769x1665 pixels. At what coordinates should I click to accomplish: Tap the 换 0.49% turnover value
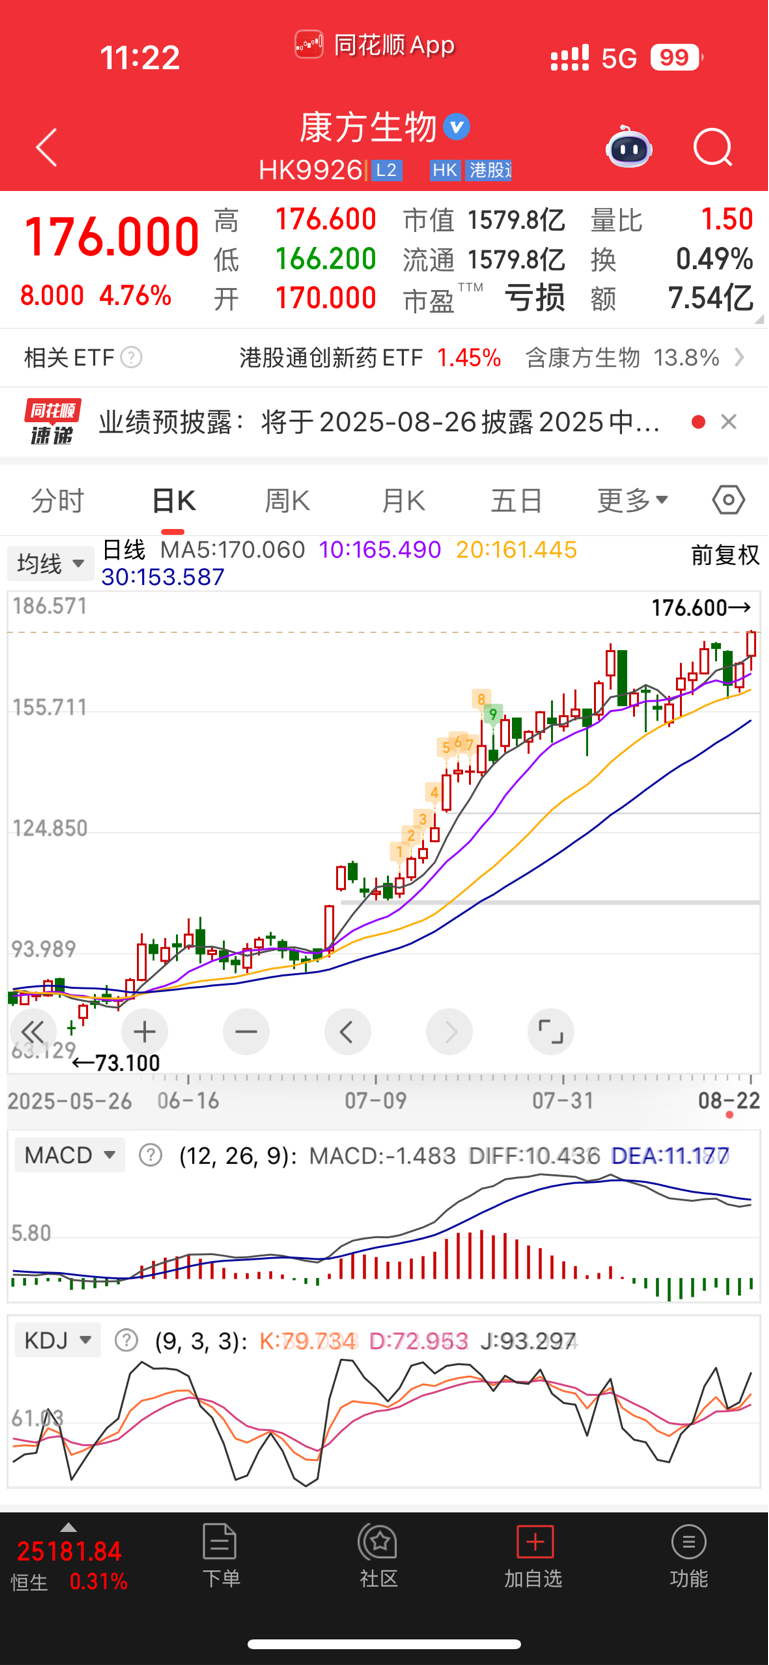click(x=714, y=259)
